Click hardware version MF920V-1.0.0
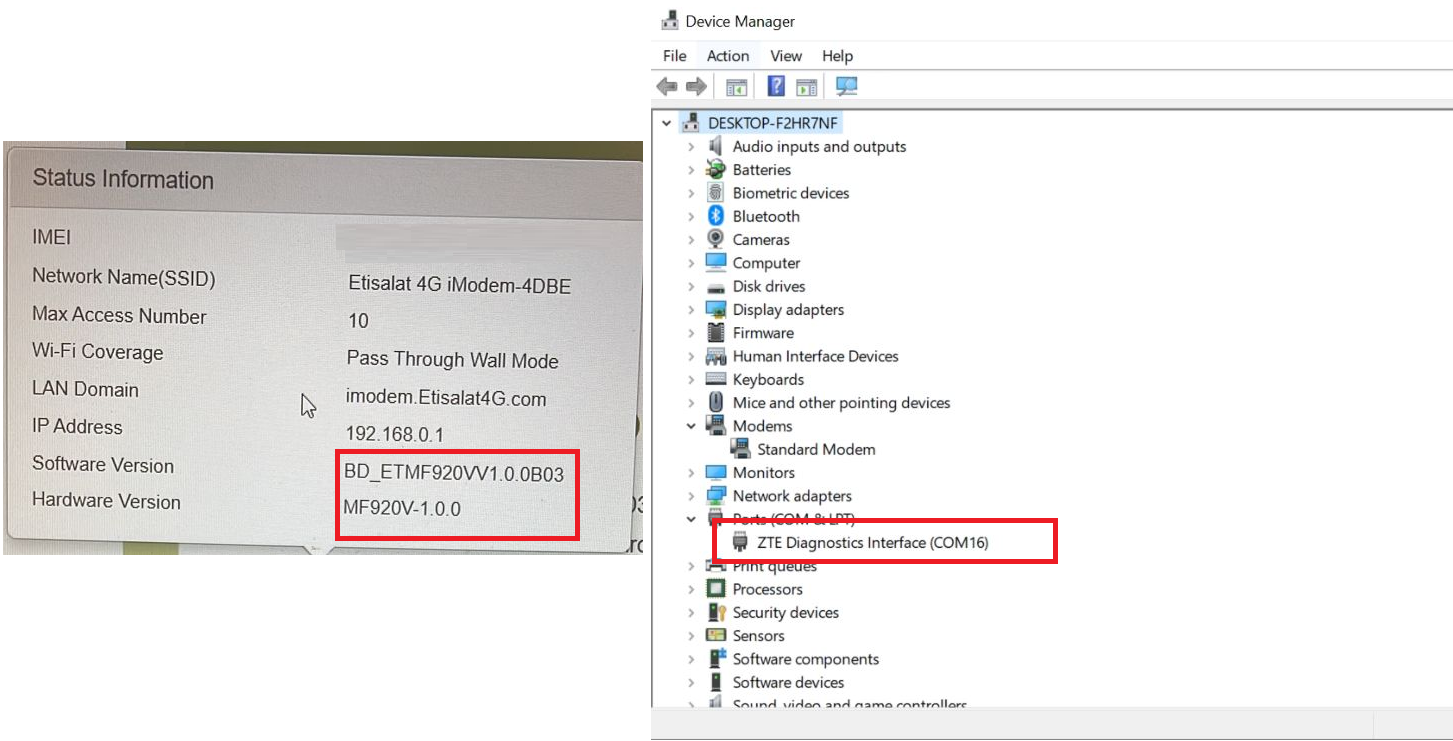This screenshot has height=741, width=1453. click(x=402, y=508)
